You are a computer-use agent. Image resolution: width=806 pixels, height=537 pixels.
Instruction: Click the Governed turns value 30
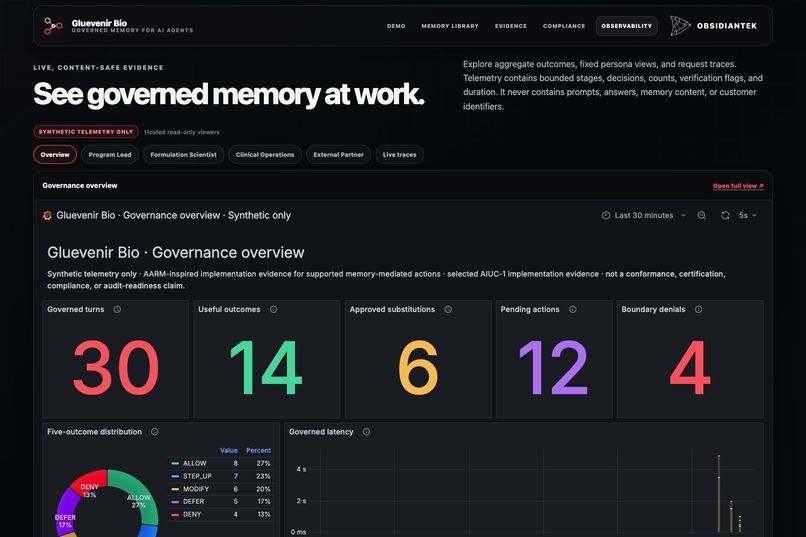click(x=116, y=367)
